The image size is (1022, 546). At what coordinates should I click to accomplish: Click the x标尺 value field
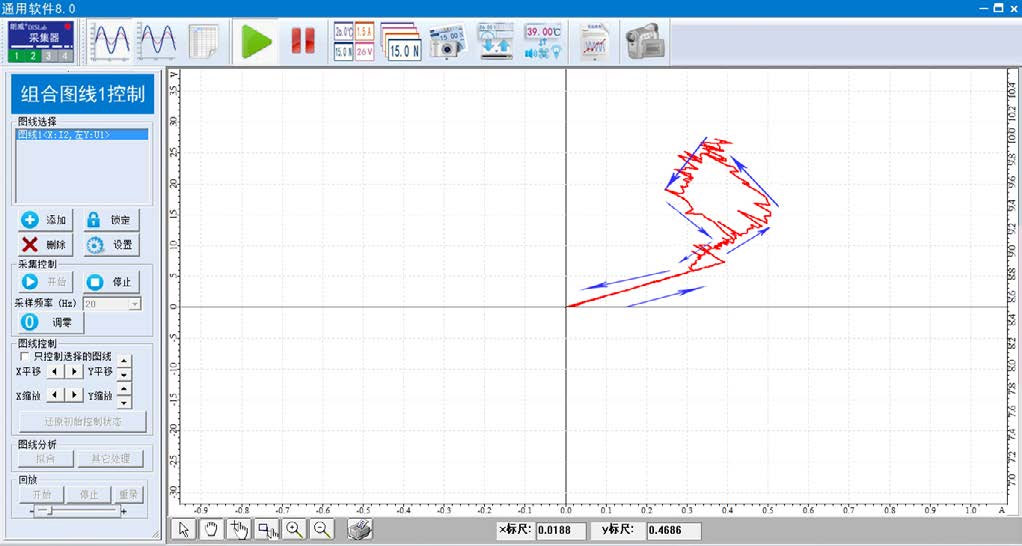point(561,530)
